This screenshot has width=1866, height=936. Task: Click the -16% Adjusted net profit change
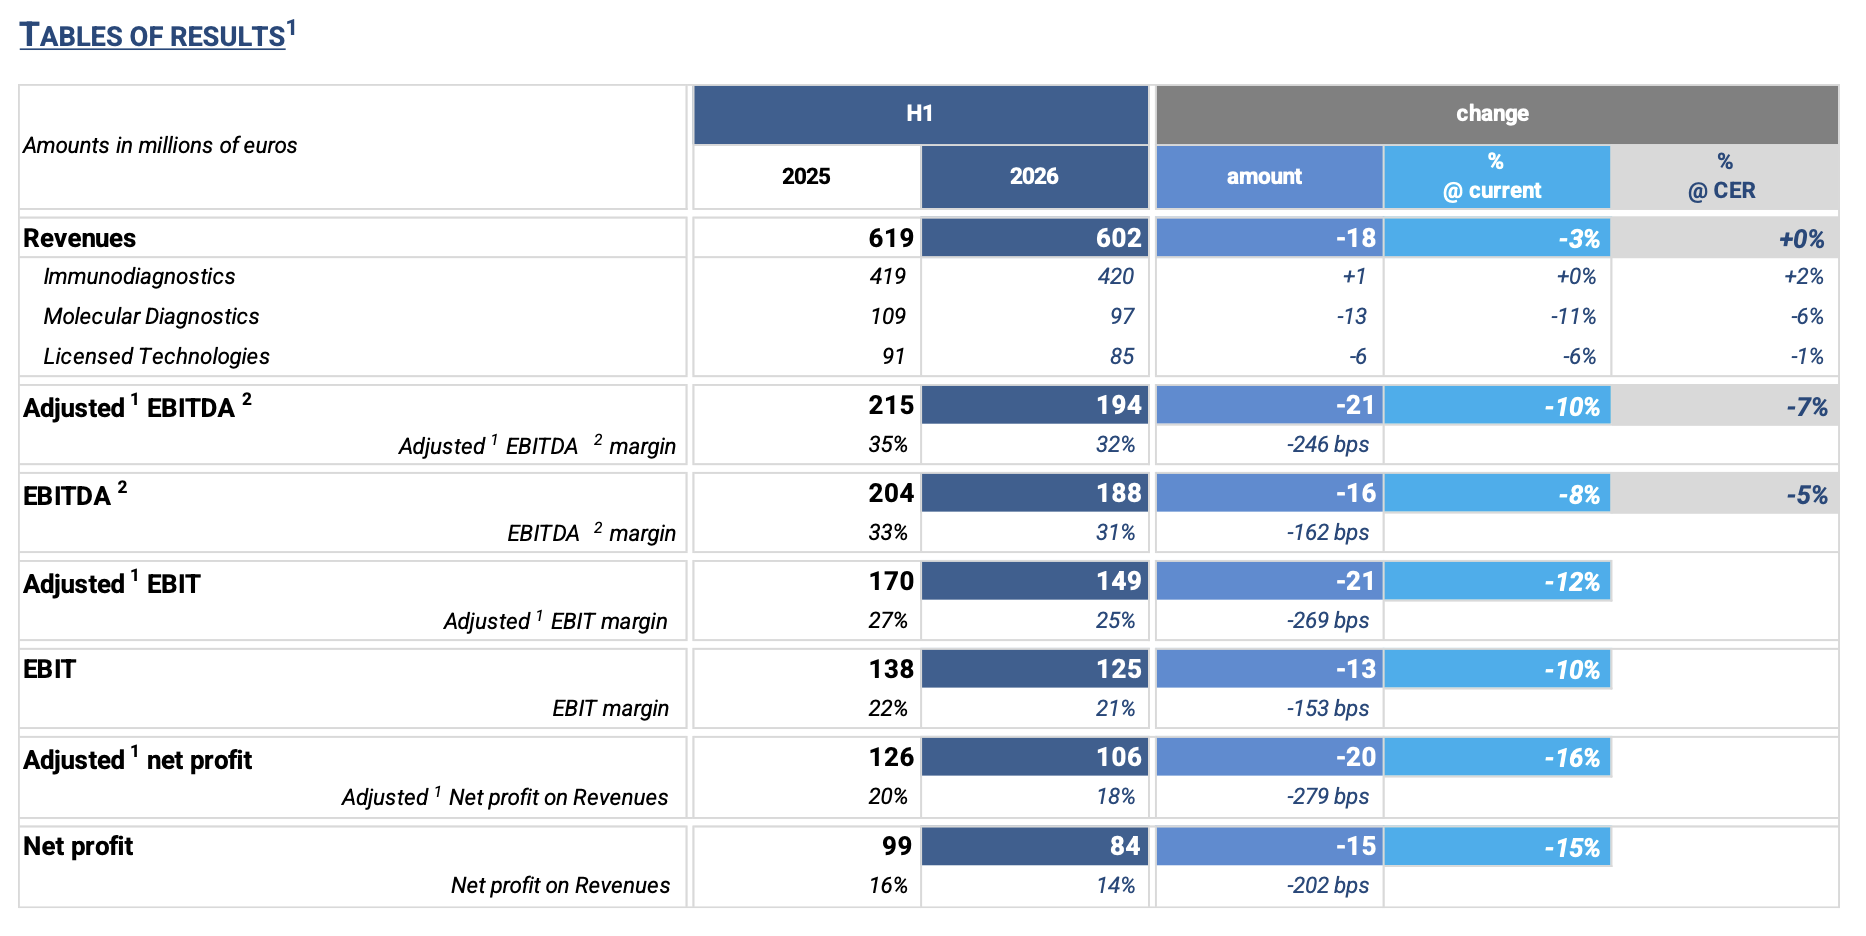click(1572, 759)
